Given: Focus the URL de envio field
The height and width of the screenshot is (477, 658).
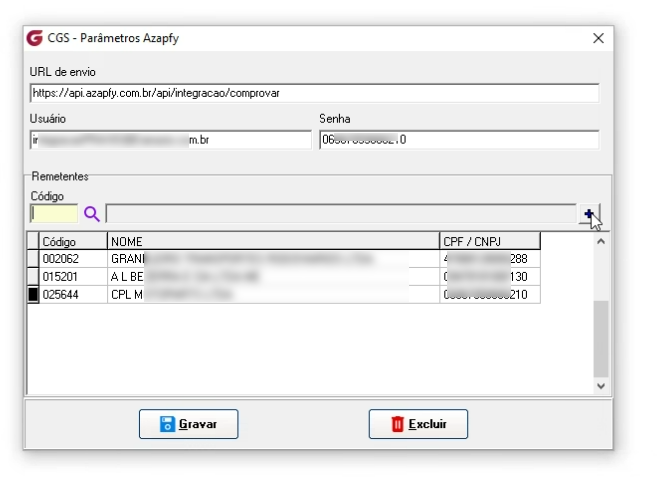Looking at the screenshot, I should point(314,93).
